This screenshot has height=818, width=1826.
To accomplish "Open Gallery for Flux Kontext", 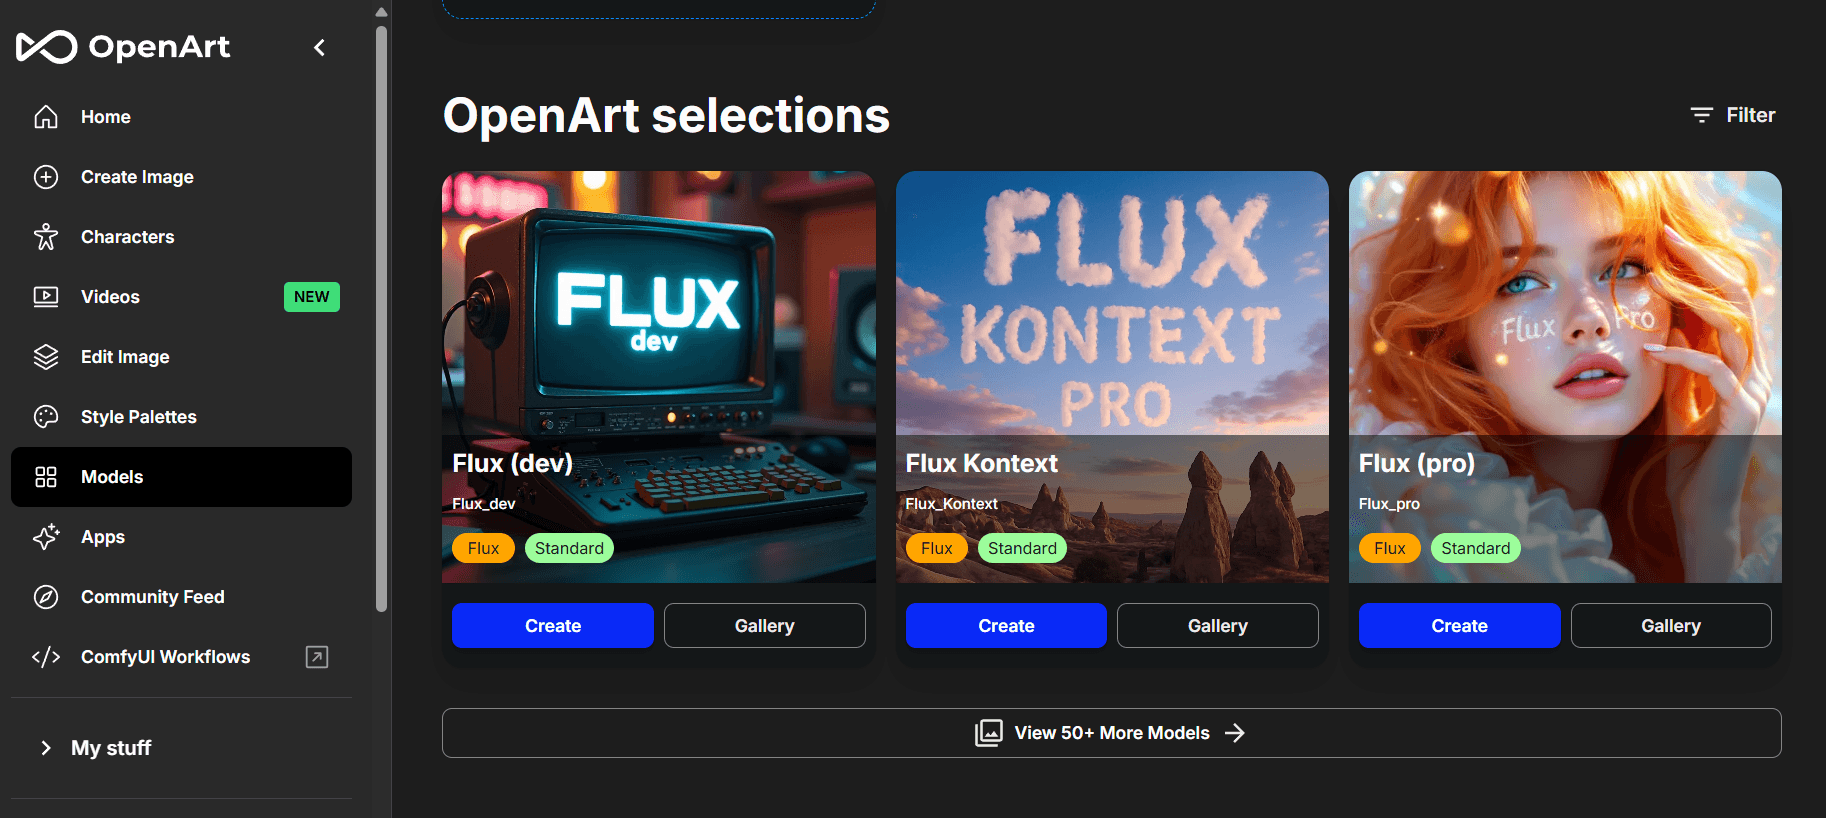I will (1217, 626).
